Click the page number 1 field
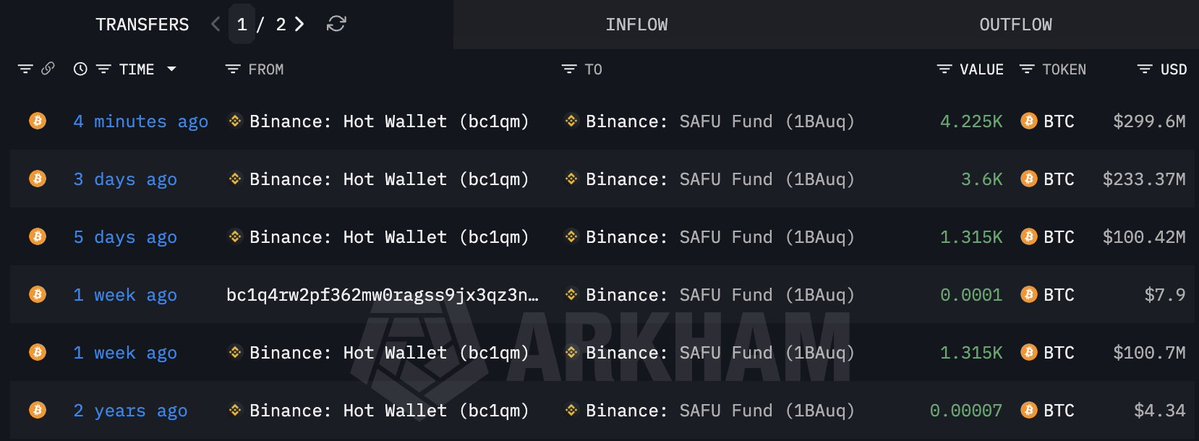Image resolution: width=1199 pixels, height=441 pixels. [x=242, y=24]
